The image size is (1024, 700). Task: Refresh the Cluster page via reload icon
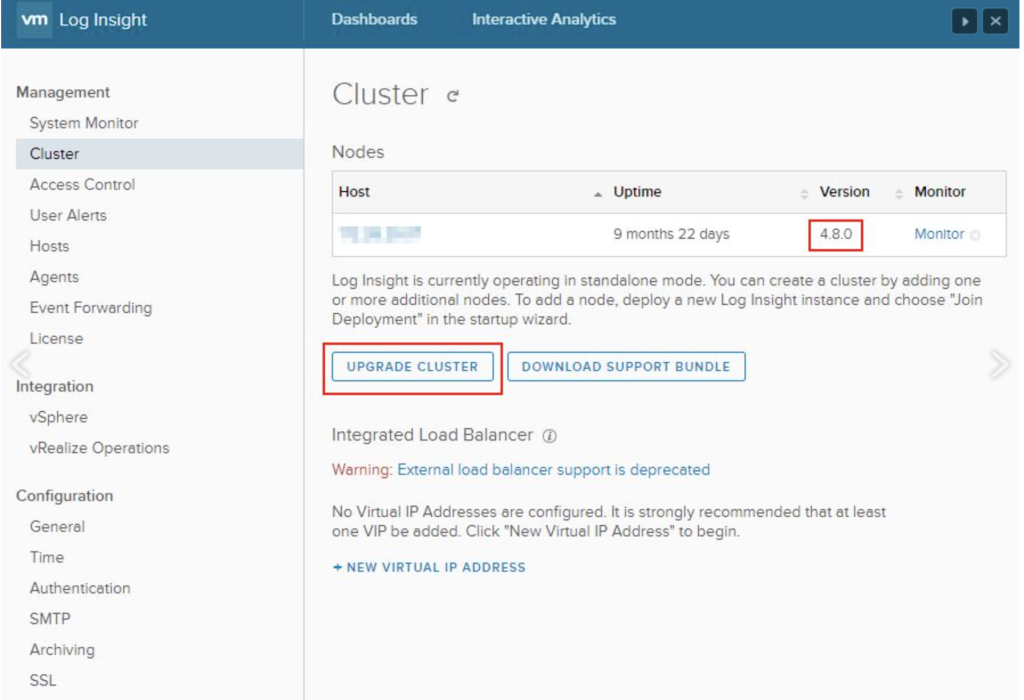tap(453, 96)
